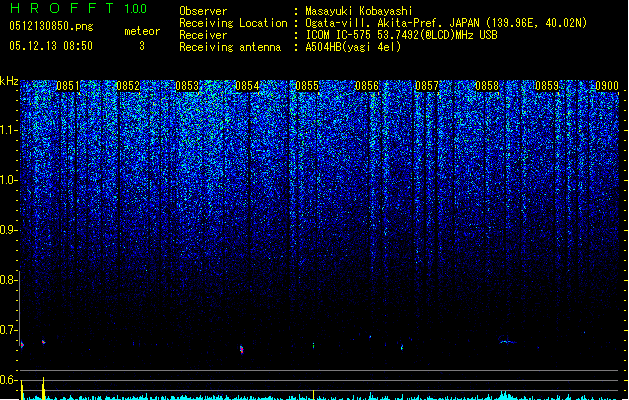Image resolution: width=629 pixels, height=400 pixels.
Task: Click the faint curved echo below 0858 marker
Action: pos(507,341)
